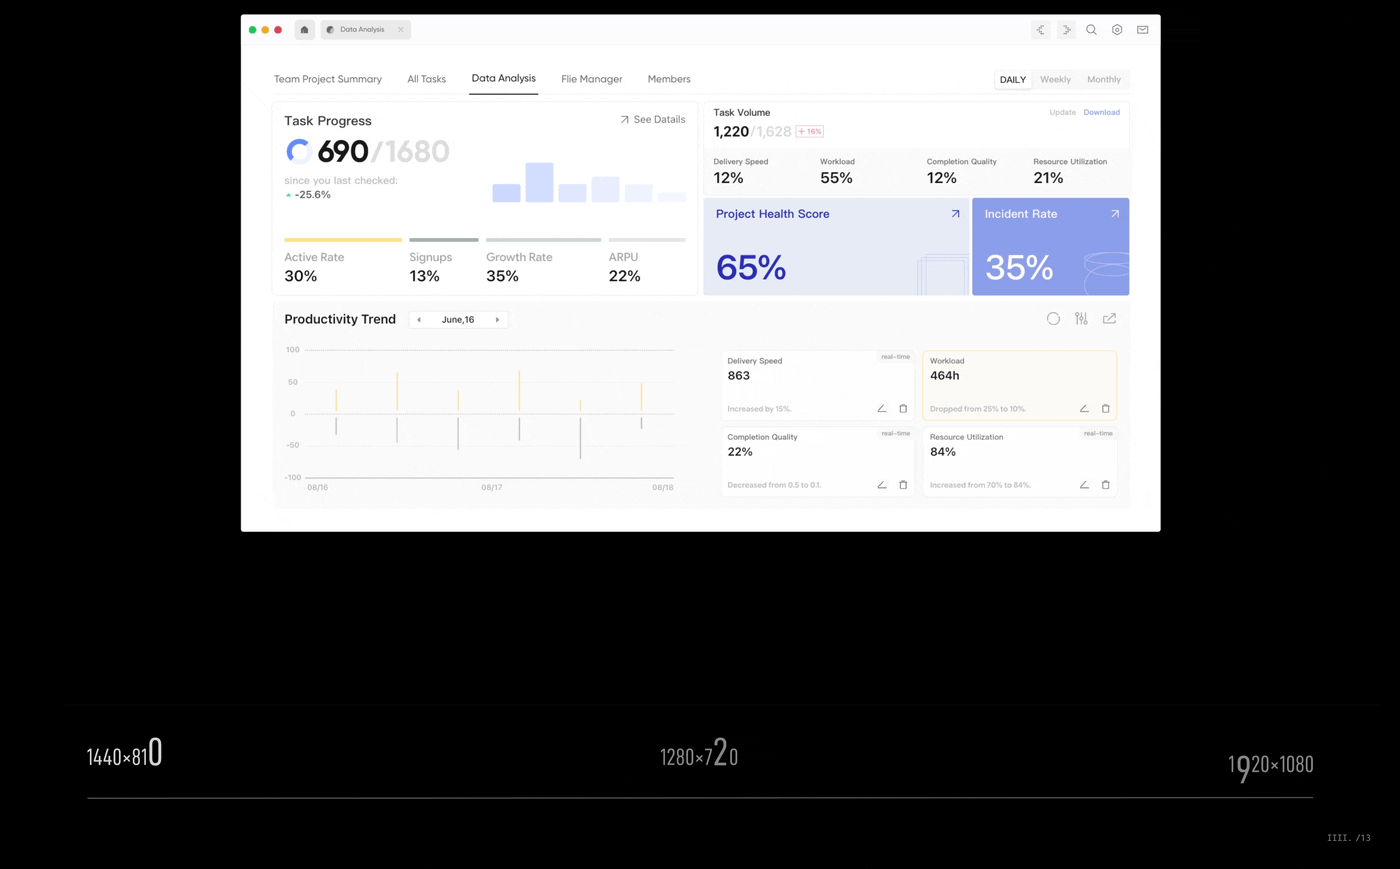Open the Members tab
Viewport: 1400px width, 869px height.
pos(669,79)
